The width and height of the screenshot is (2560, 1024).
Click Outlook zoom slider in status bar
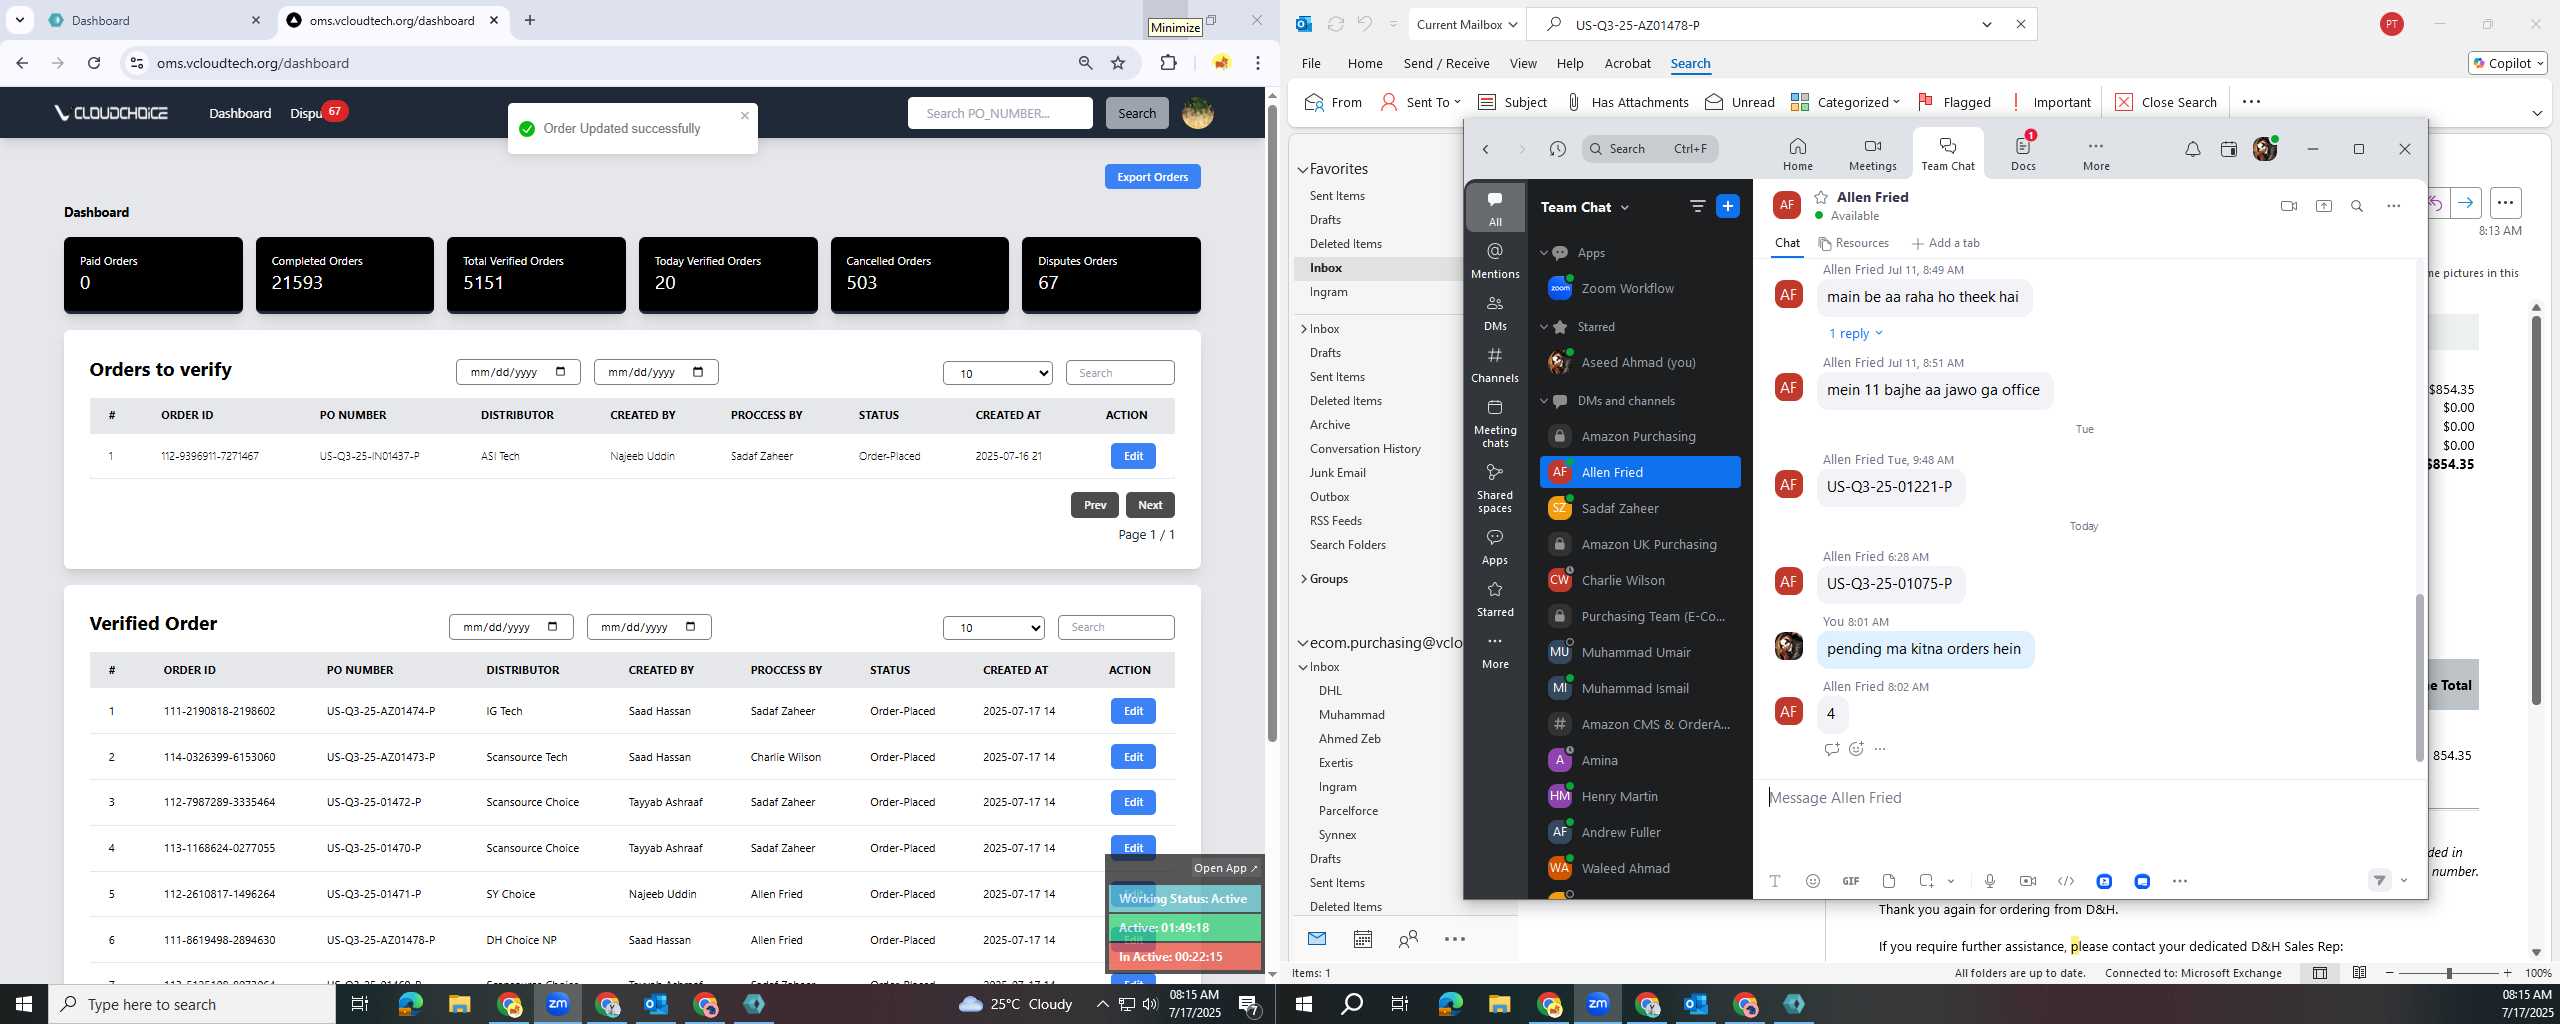click(2448, 973)
